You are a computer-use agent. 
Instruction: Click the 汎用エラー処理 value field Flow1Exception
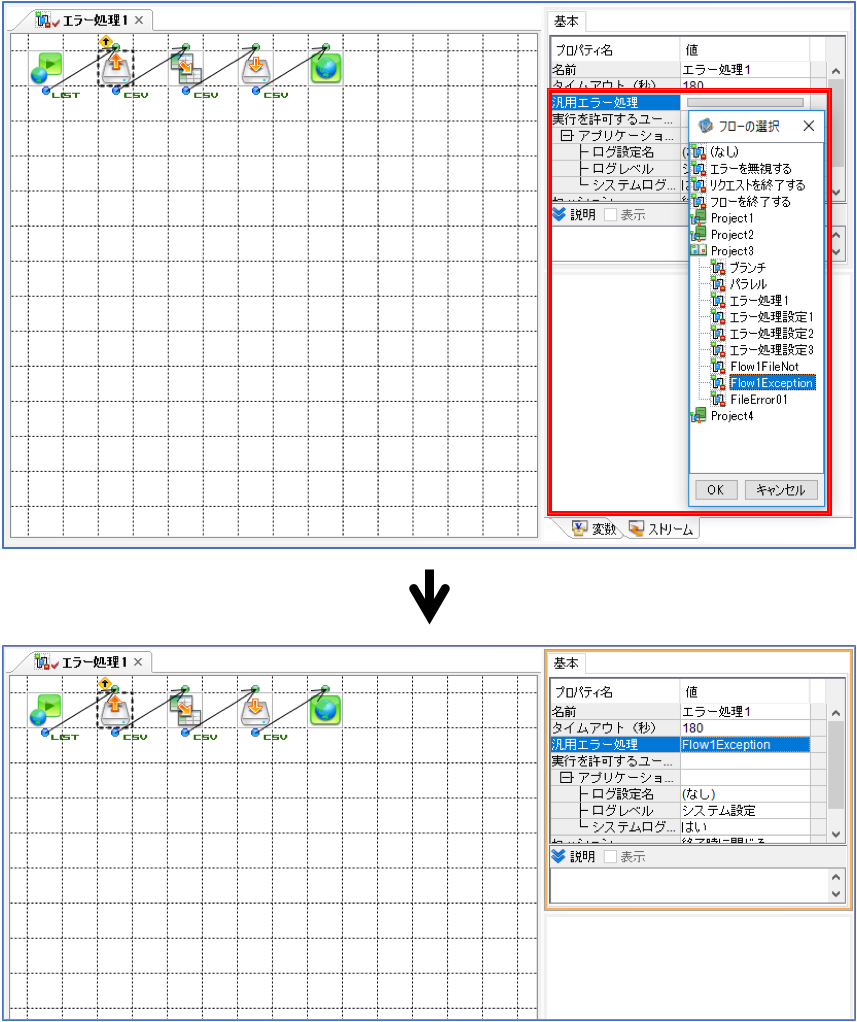tap(744, 744)
